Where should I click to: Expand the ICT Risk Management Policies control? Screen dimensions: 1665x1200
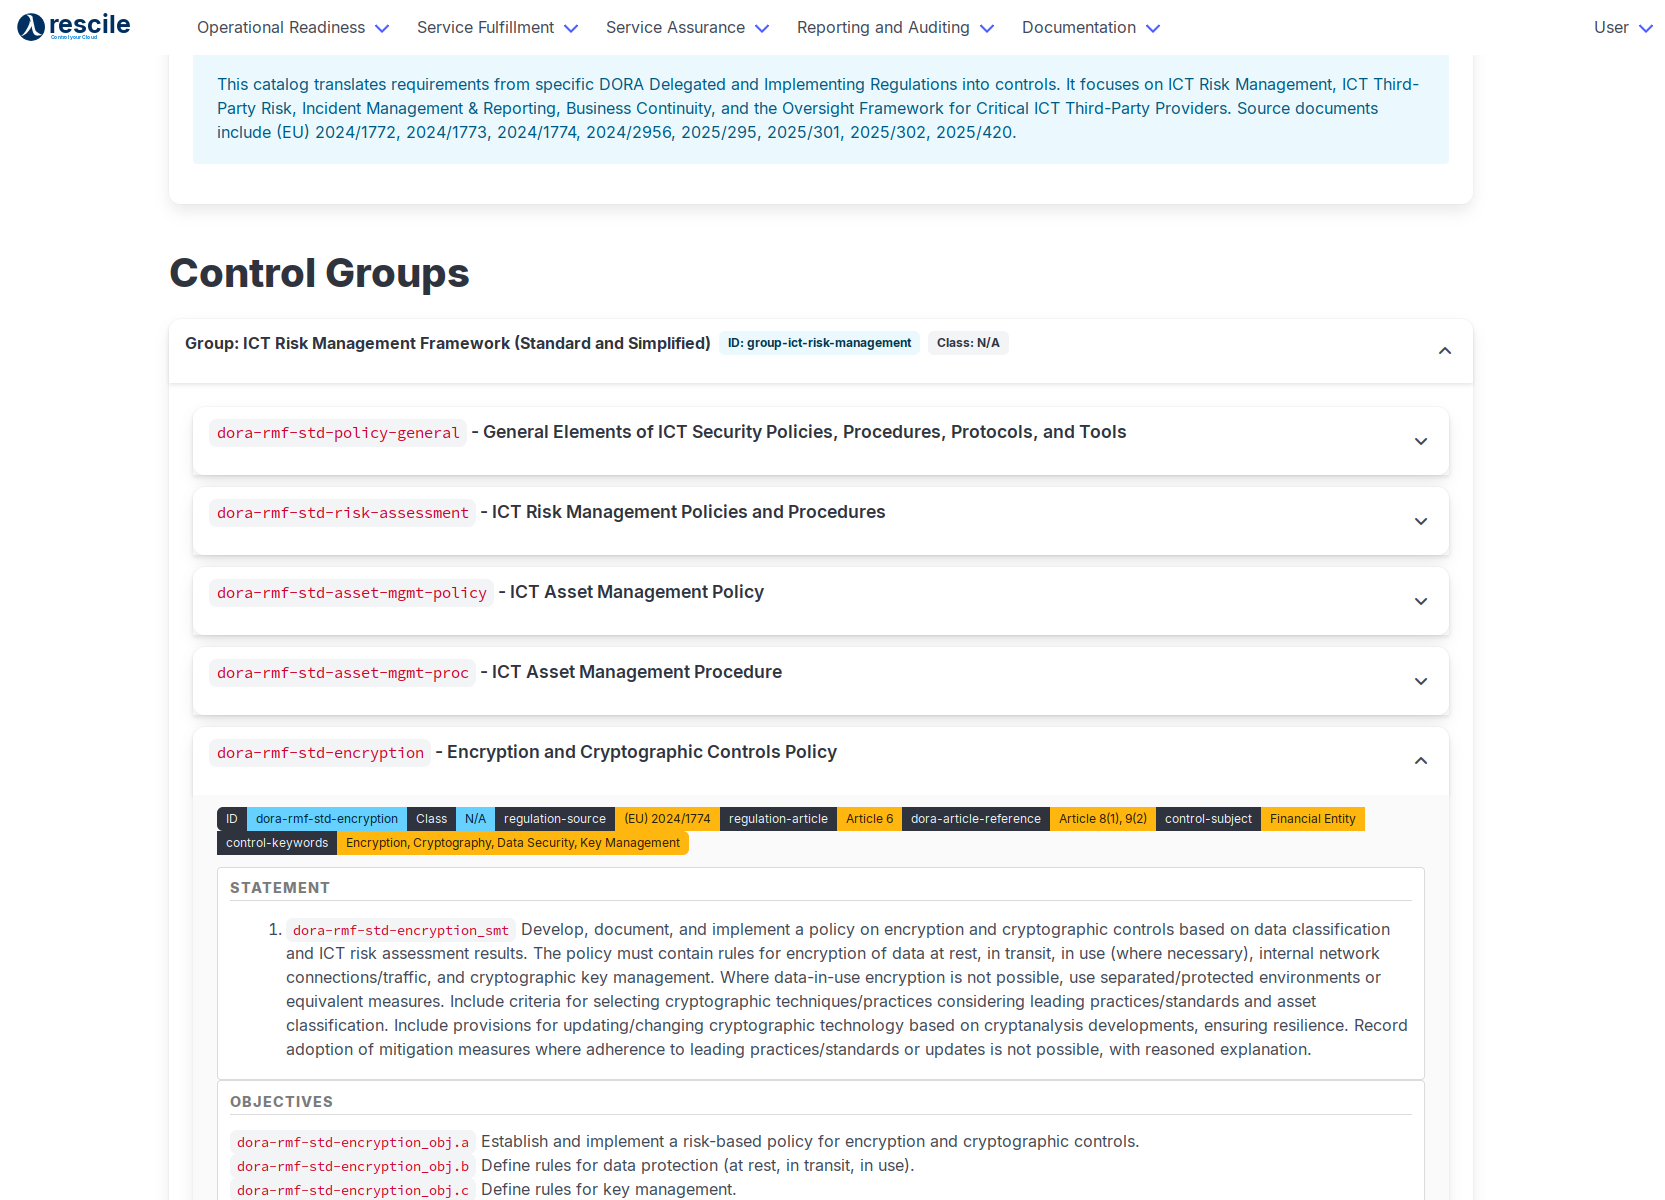point(1420,521)
